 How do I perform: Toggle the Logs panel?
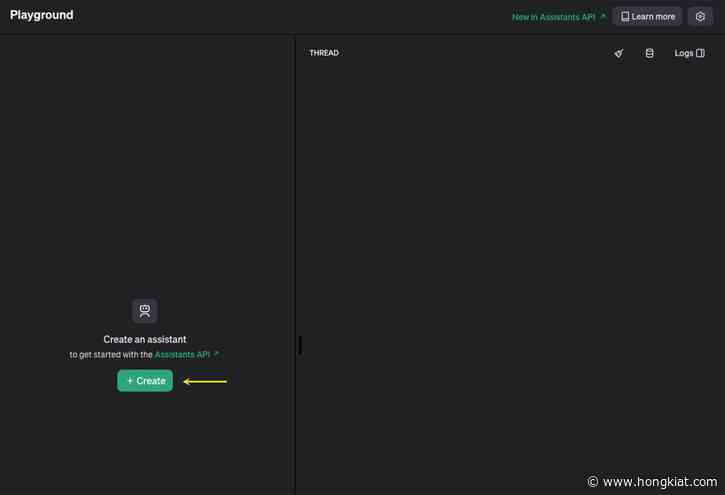click(x=689, y=53)
